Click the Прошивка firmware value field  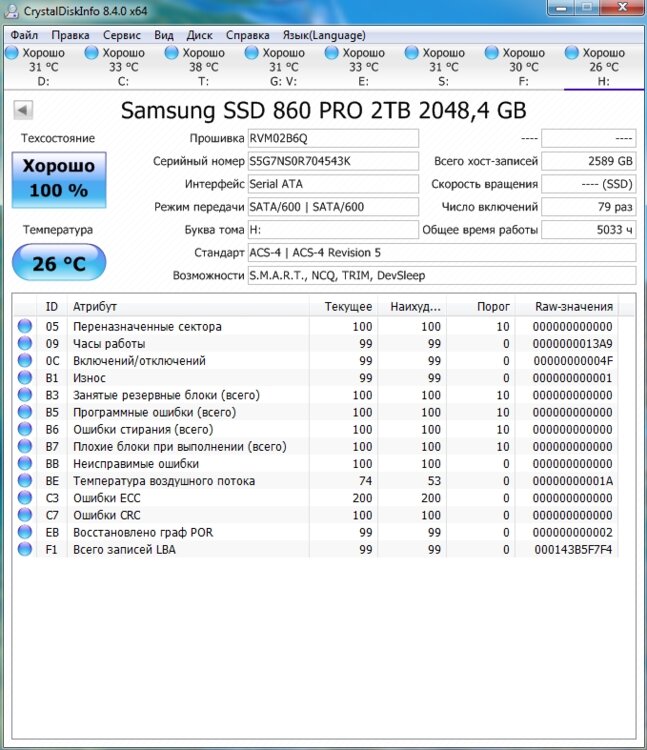tap(333, 138)
